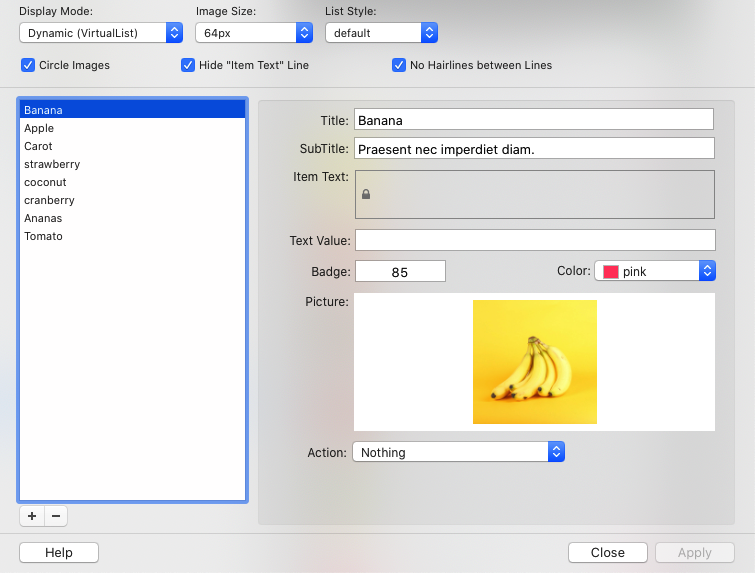Image resolution: width=755 pixels, height=573 pixels.
Task: Choose Tomato from the list
Action: point(43,236)
